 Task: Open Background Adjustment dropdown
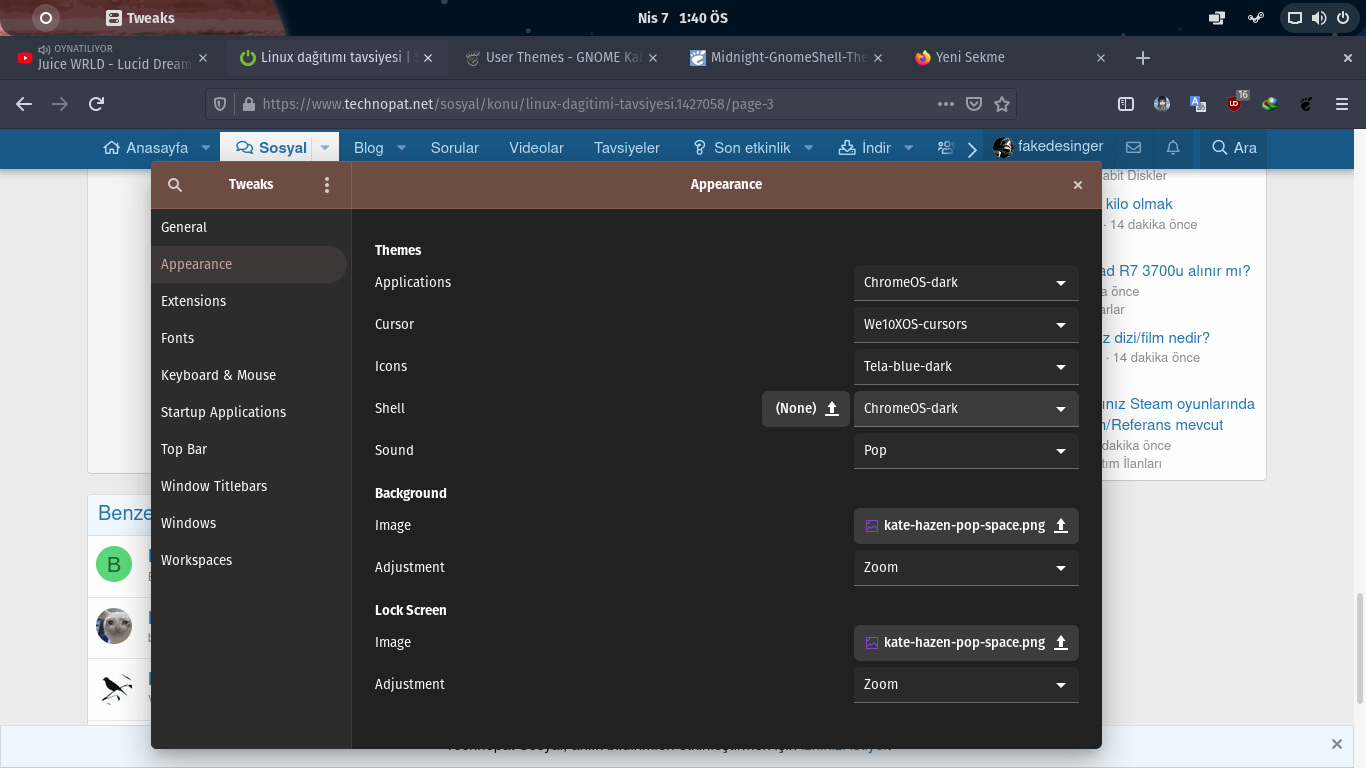coord(966,568)
